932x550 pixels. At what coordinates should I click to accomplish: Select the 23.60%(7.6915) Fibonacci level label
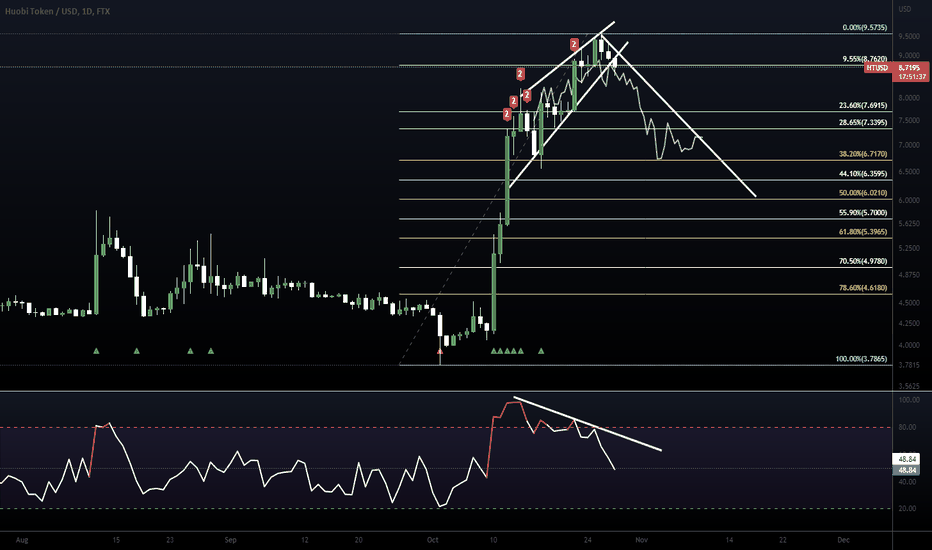coord(863,105)
